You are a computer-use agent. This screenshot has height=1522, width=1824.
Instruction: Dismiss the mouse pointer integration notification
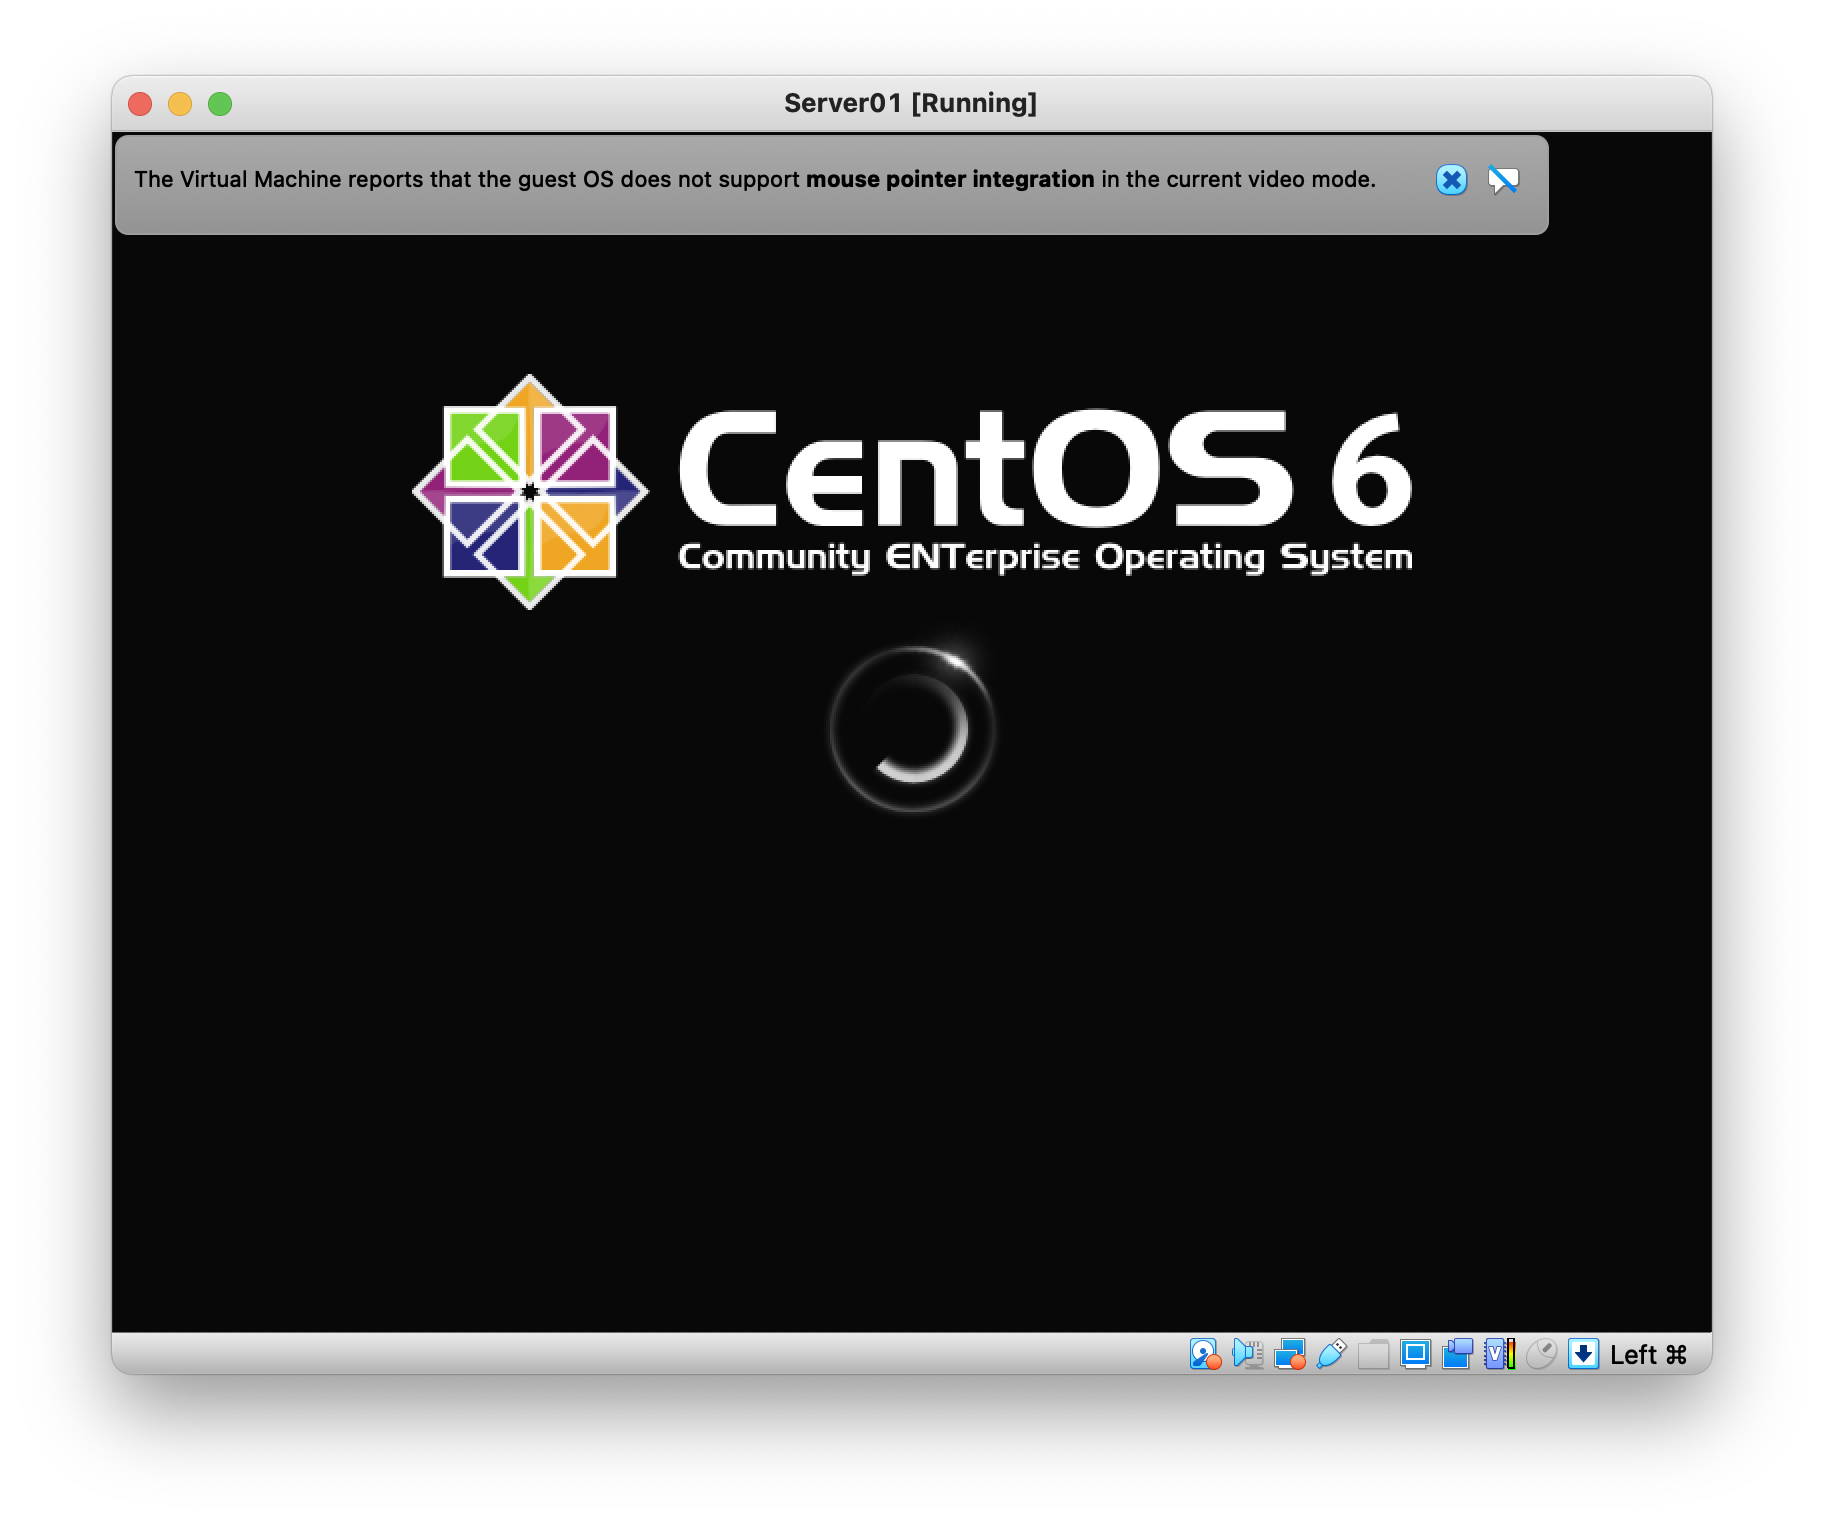pos(1452,180)
